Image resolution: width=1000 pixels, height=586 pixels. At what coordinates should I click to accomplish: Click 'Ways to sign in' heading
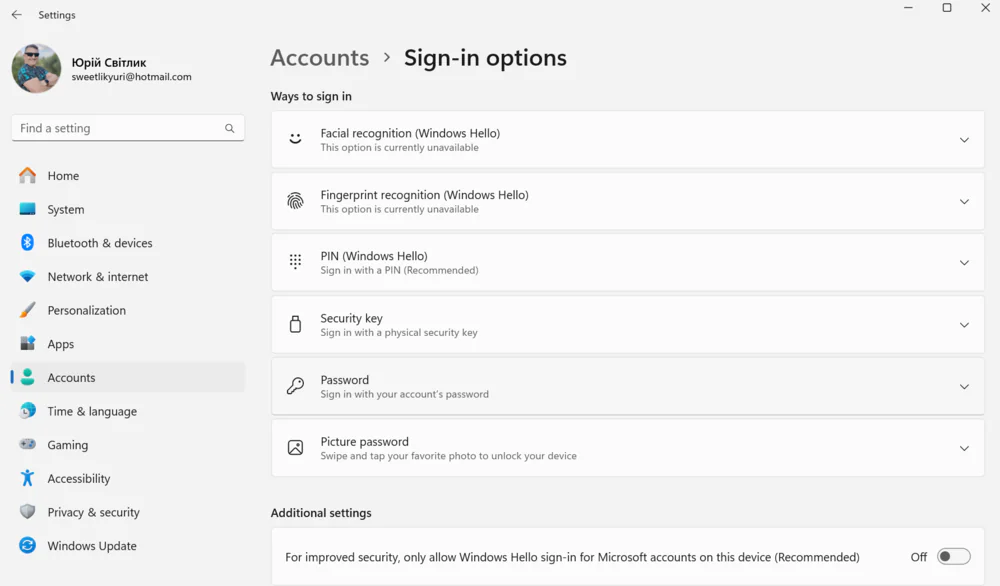point(311,96)
